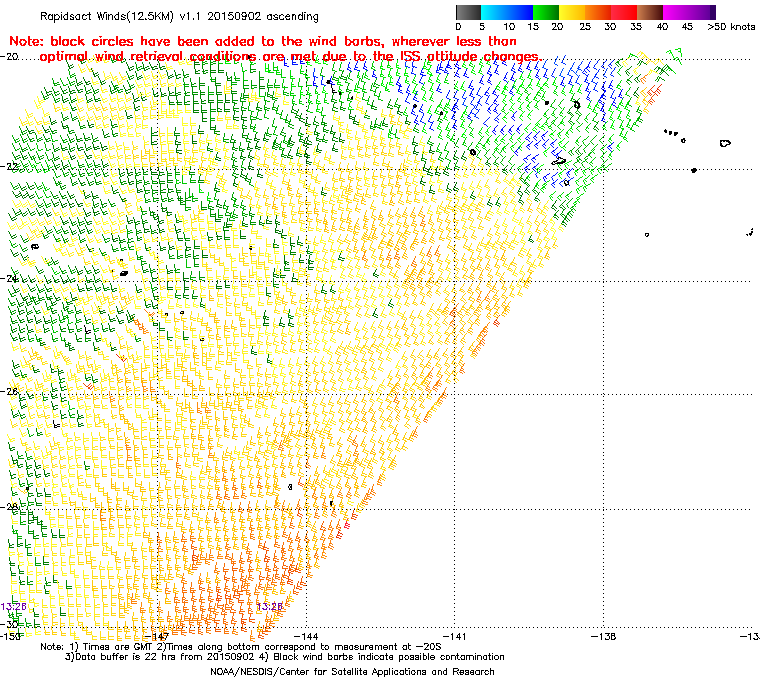Click the '>50 knots' legend label
This screenshot has height=688, width=760.
[731, 27]
